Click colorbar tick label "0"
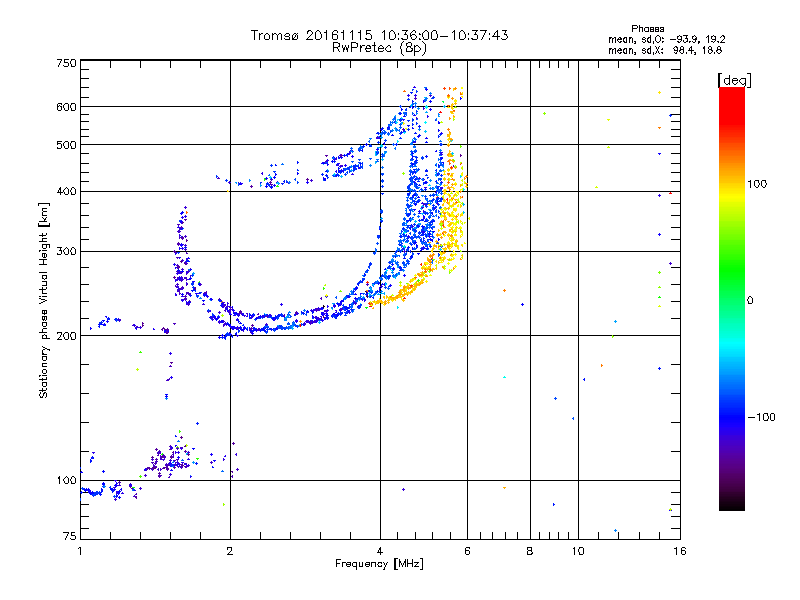This screenshot has height=600, width=800. click(x=750, y=300)
